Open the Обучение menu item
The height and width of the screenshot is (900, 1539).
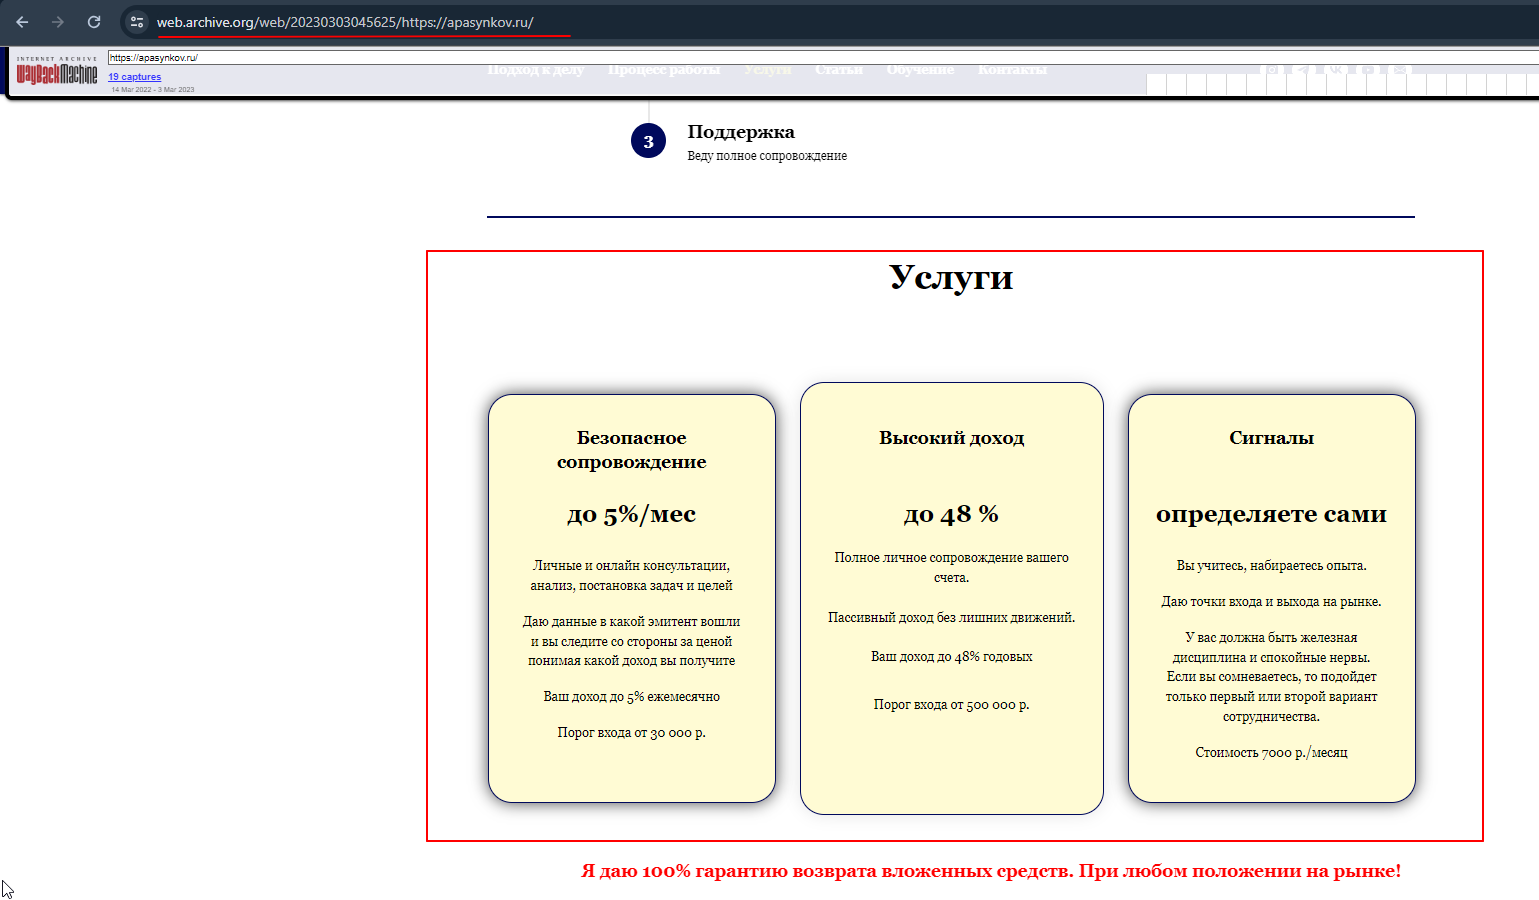click(920, 70)
